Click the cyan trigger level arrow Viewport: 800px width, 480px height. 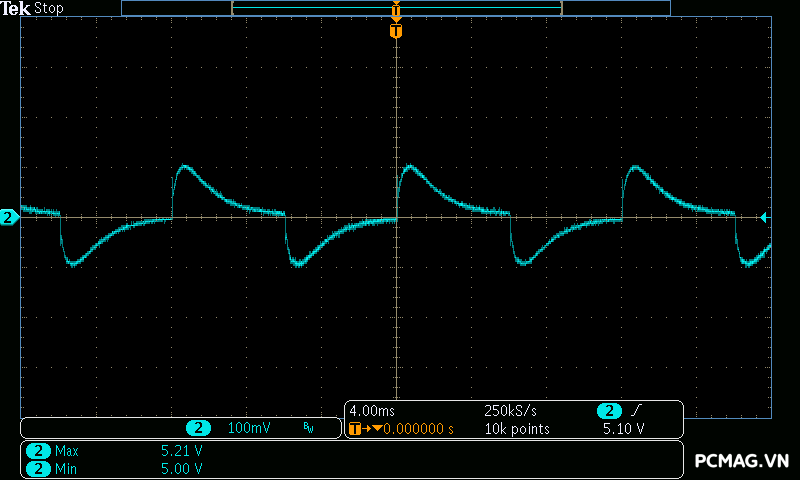(765, 217)
